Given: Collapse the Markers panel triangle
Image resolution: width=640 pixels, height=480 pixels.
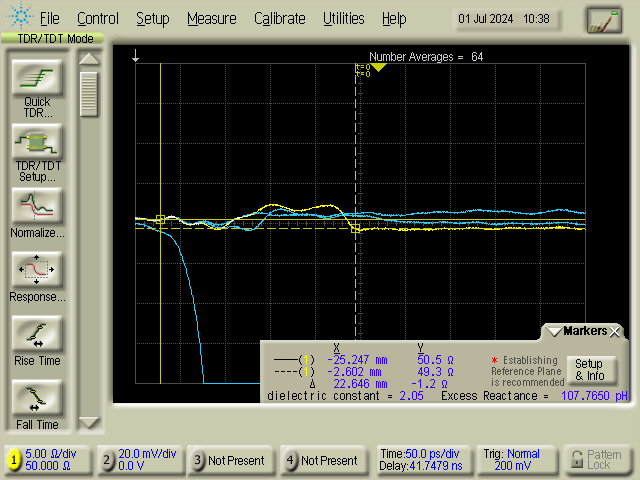Looking at the screenshot, I should click(554, 331).
